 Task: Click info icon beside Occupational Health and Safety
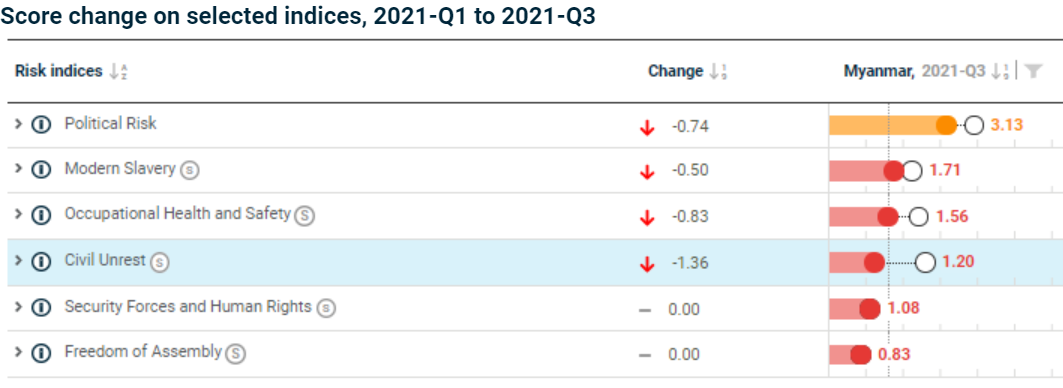pyautogui.click(x=41, y=215)
